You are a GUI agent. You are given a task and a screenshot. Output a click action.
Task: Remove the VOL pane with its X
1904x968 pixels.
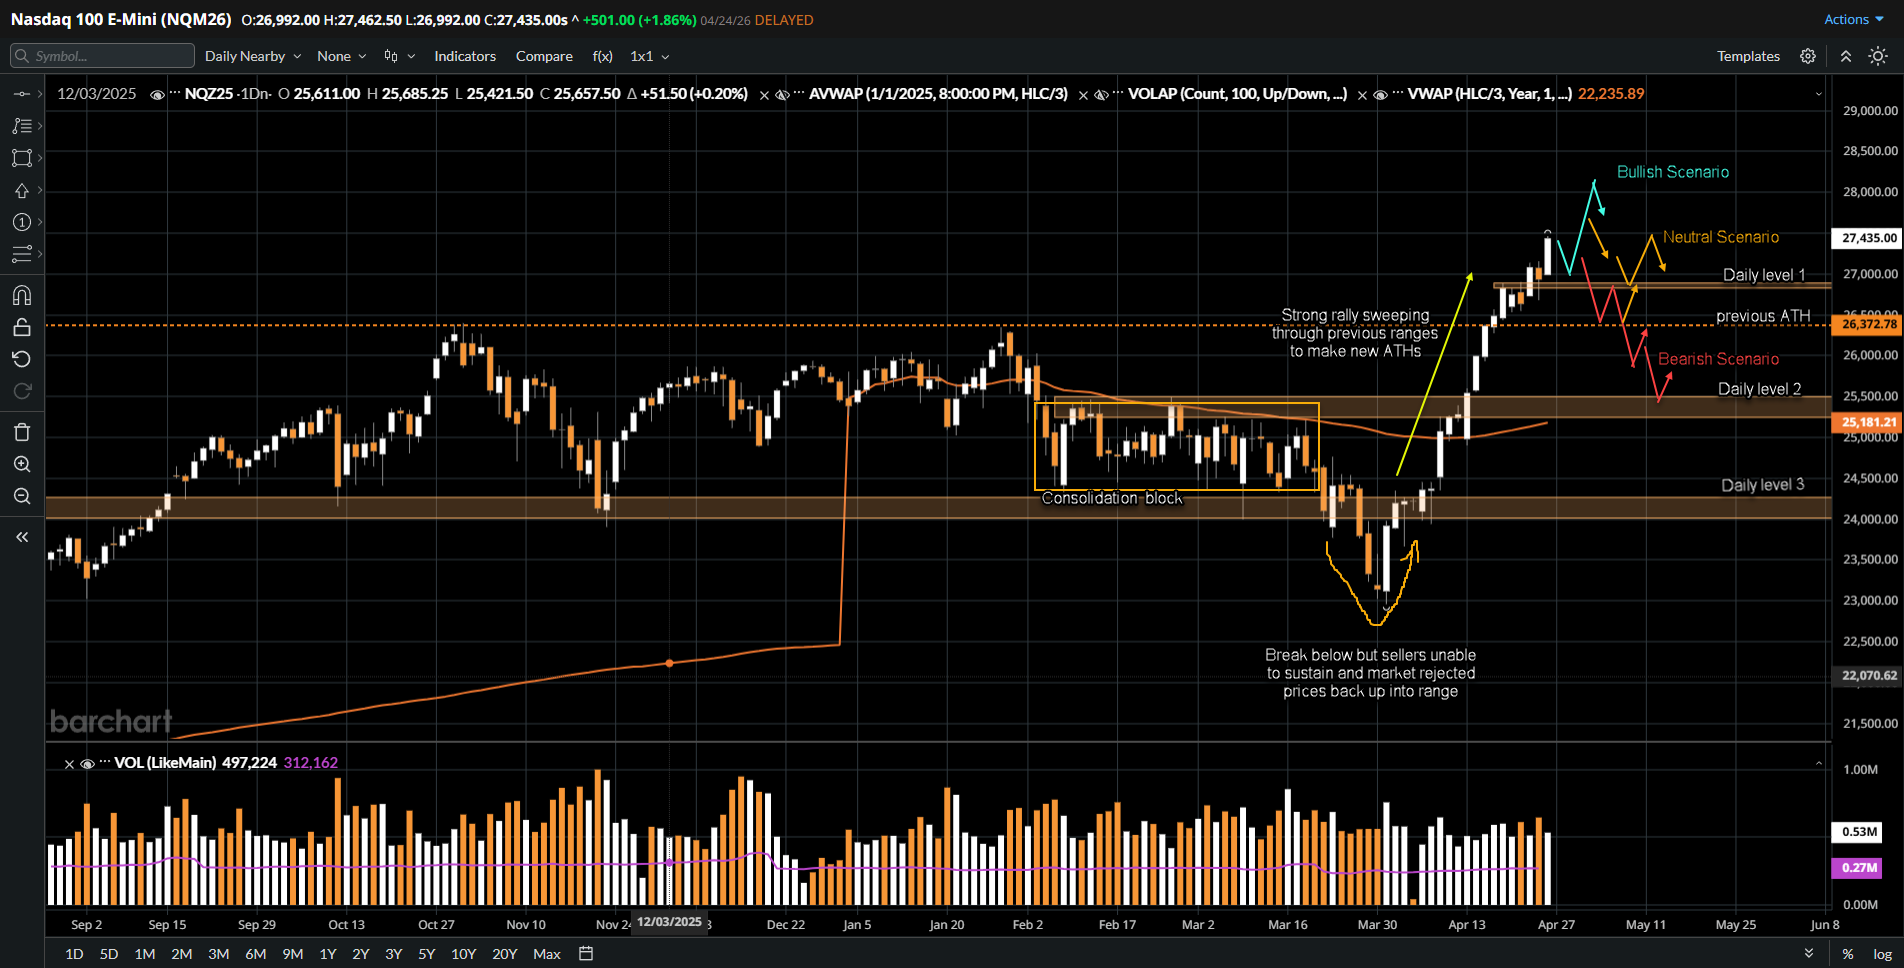(x=69, y=764)
